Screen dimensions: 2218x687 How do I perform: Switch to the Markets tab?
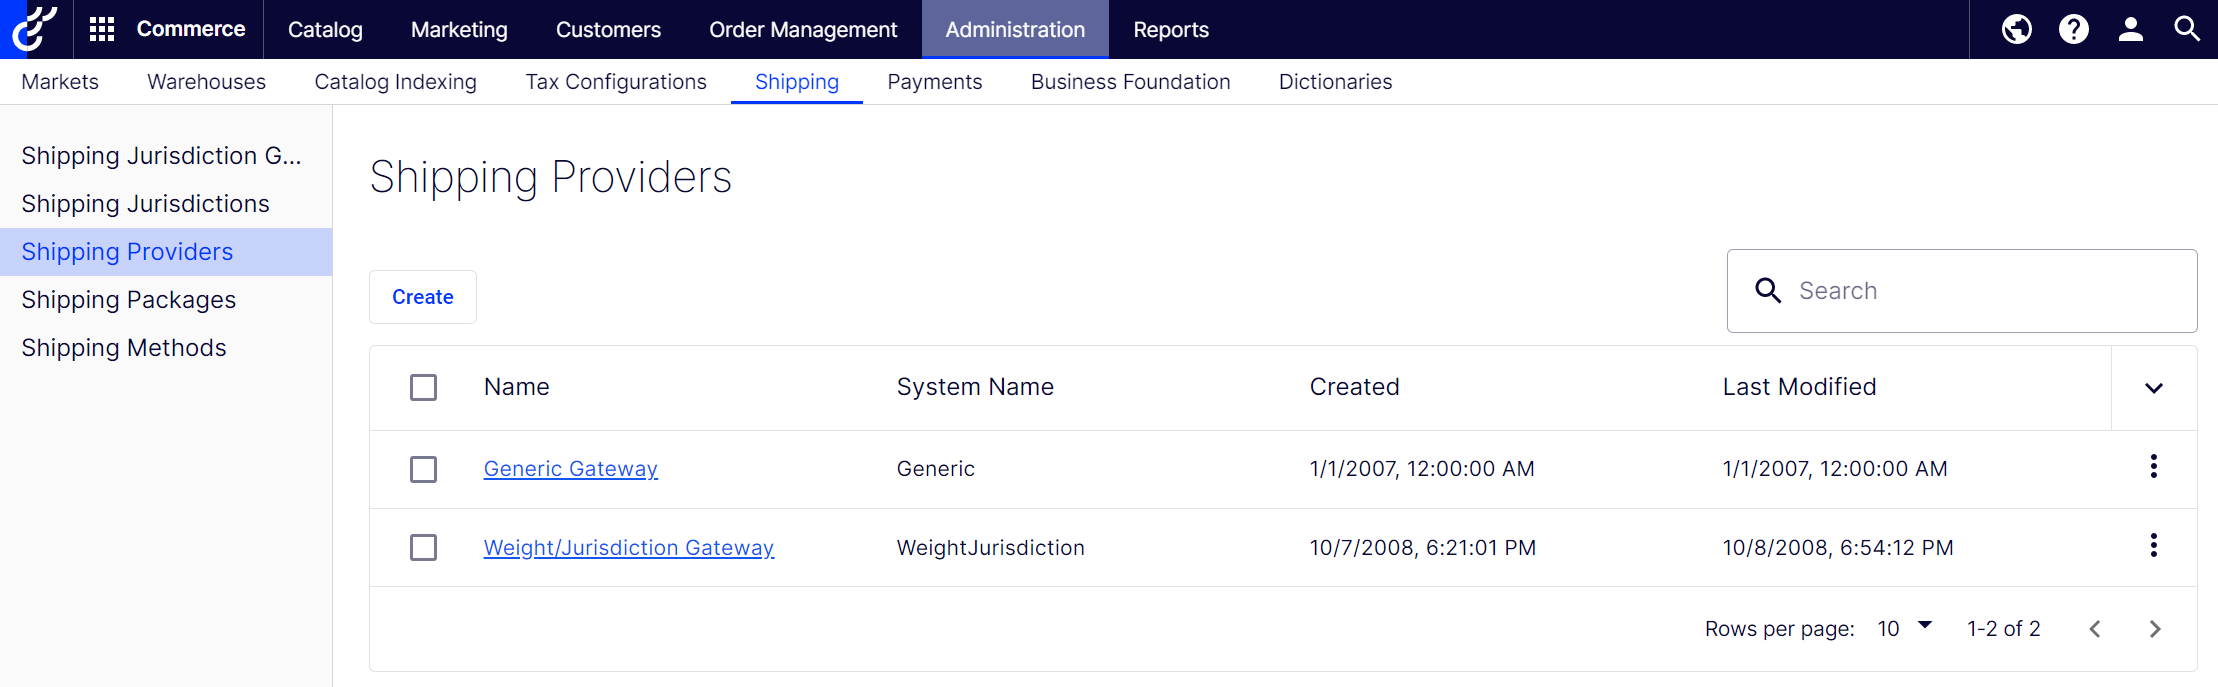point(60,82)
